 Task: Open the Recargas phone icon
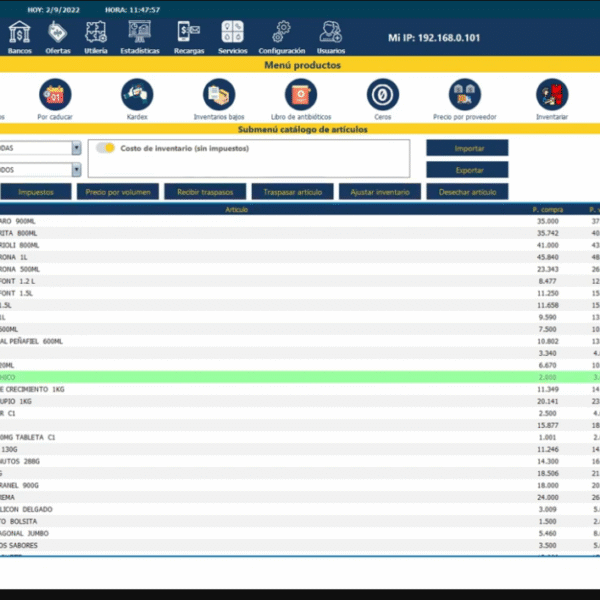tap(189, 33)
